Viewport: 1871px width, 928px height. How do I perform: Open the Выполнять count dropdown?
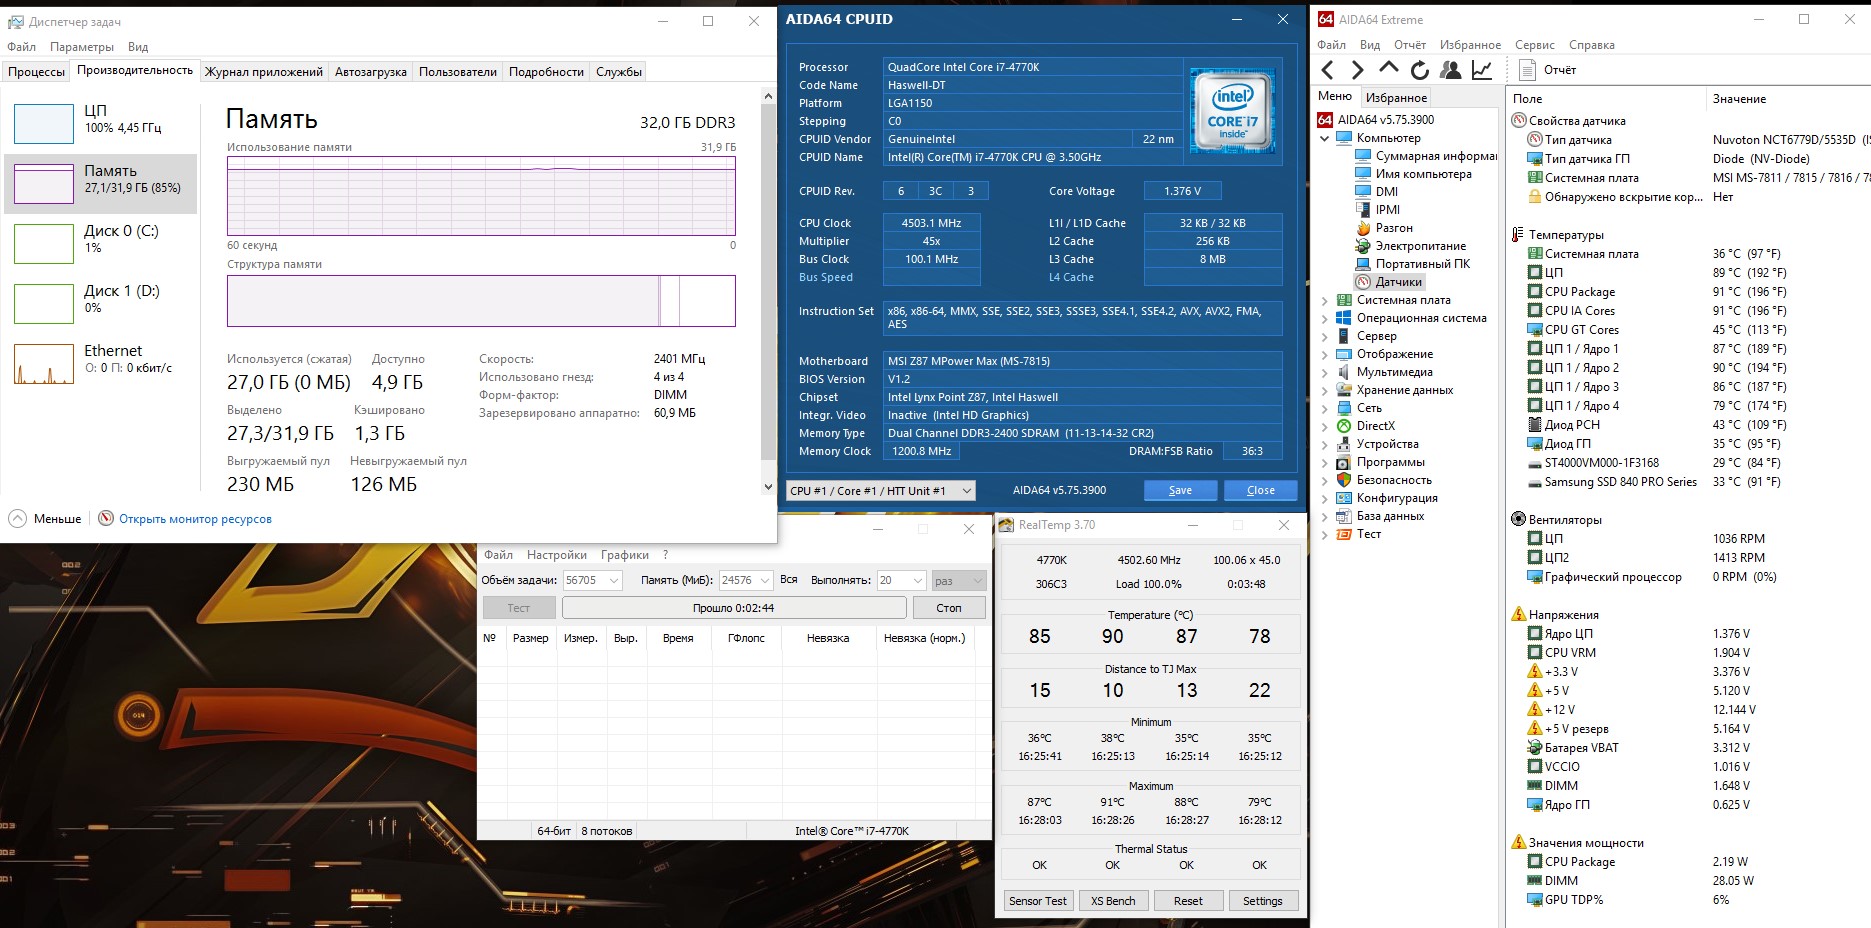click(901, 580)
